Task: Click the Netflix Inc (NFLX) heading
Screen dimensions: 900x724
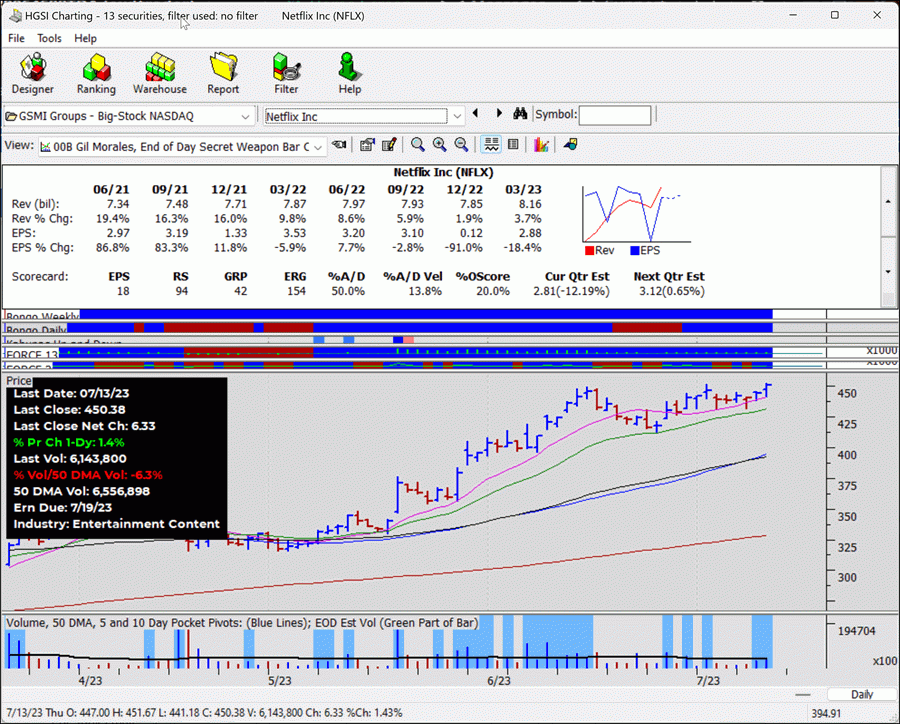Action: [443, 172]
